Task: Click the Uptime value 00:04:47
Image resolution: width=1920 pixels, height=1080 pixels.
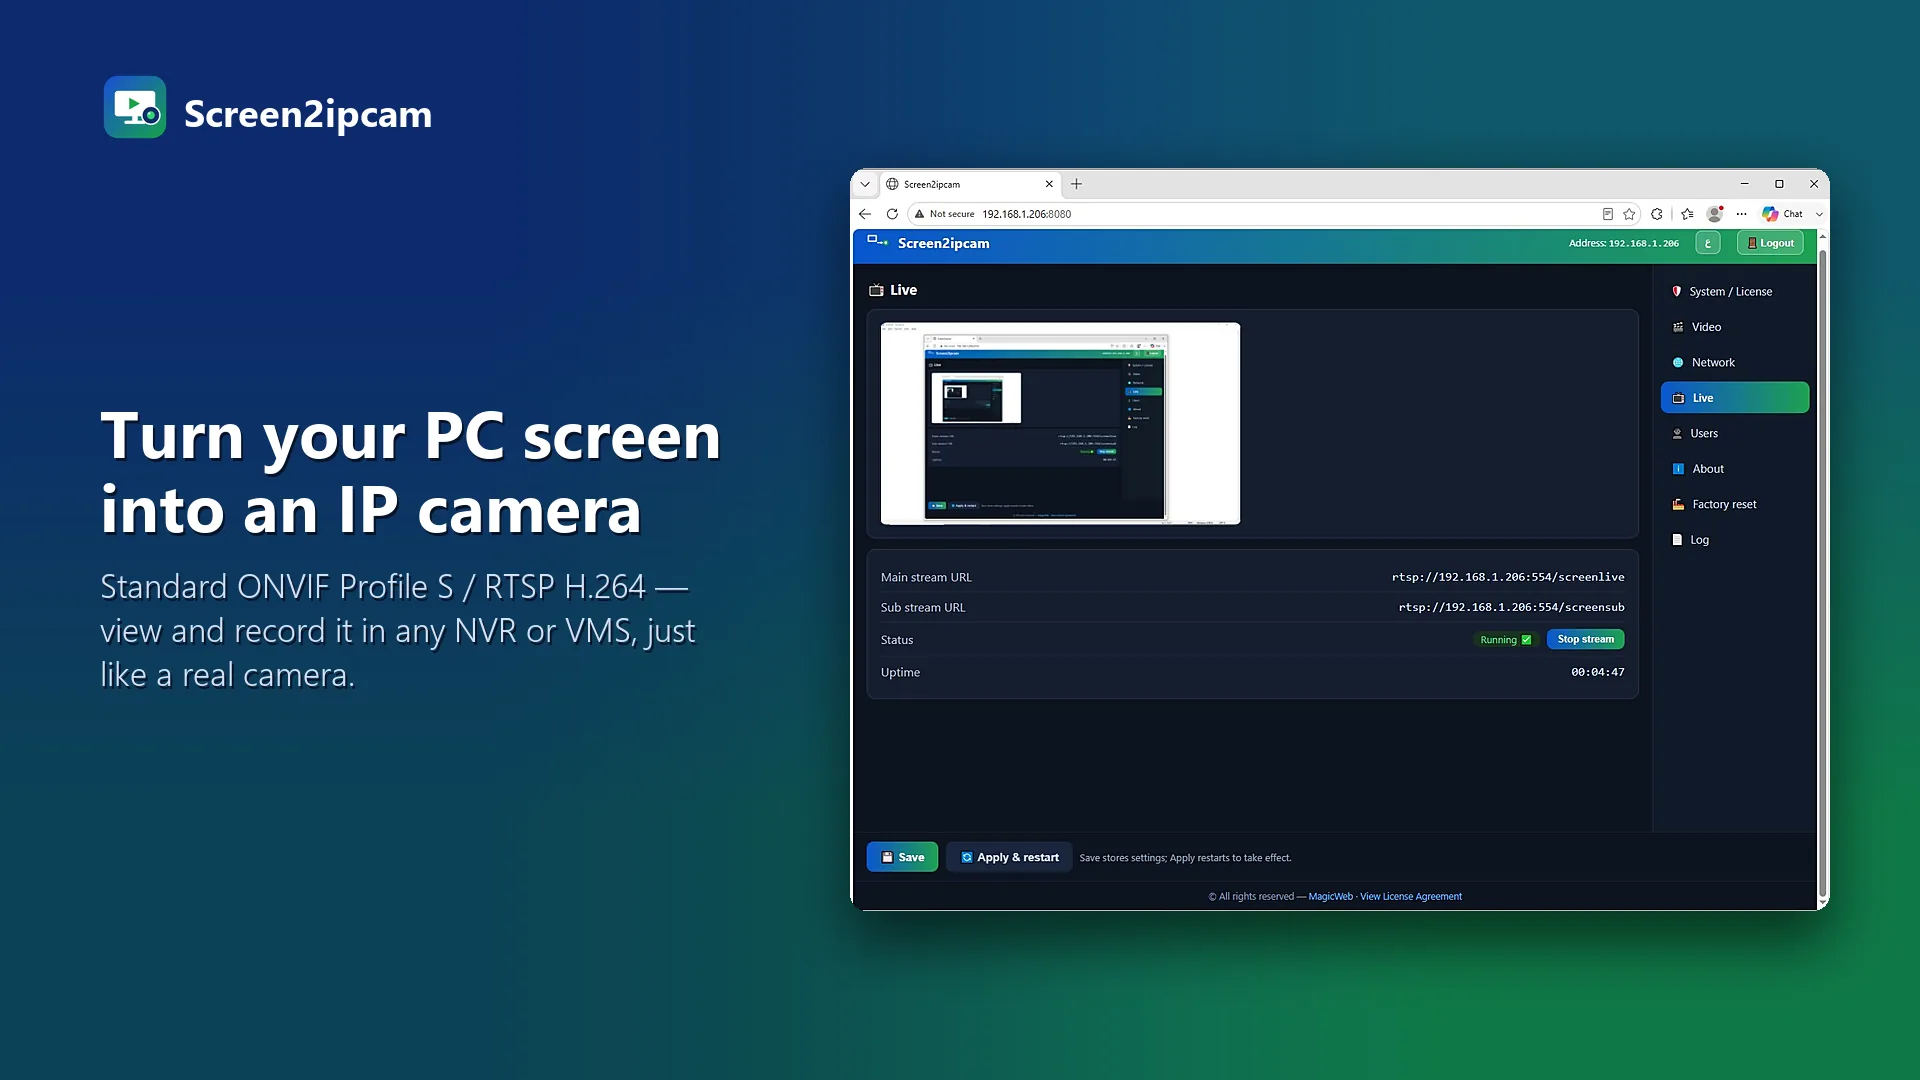Action: tap(1597, 672)
